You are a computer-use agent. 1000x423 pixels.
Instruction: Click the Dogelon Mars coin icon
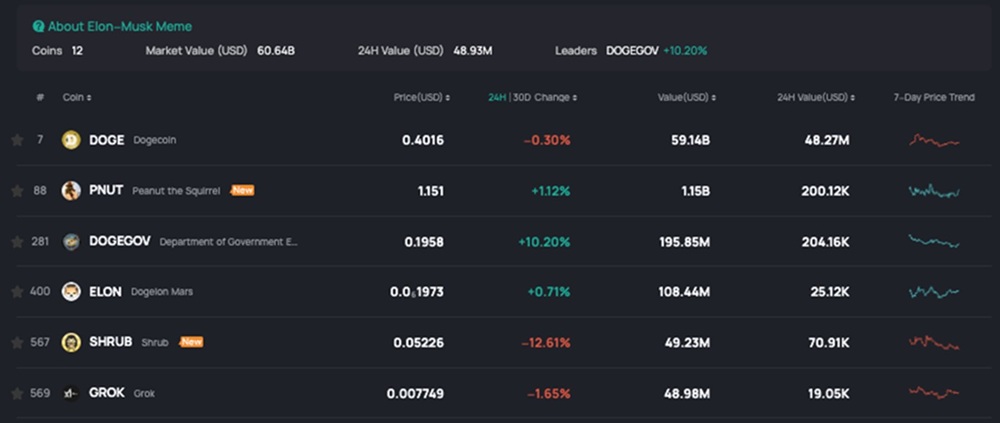click(71, 292)
